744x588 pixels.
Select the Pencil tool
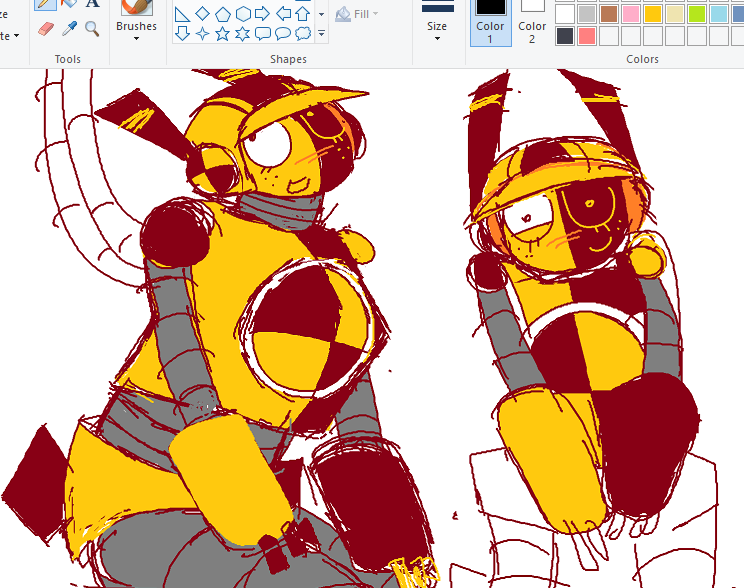46,4
